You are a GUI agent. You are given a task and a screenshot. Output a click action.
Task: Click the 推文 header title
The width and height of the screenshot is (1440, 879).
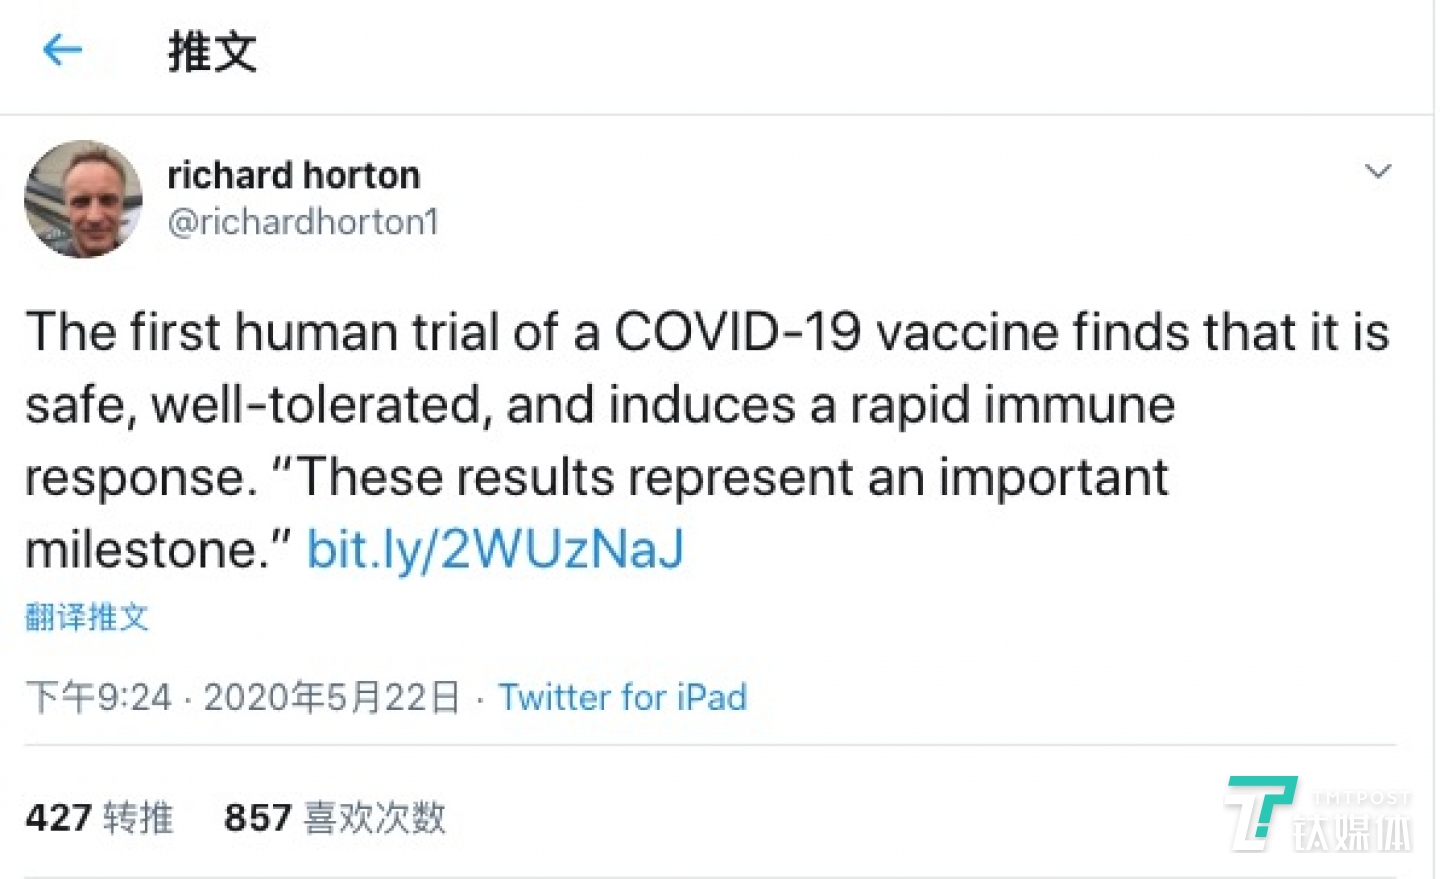point(212,51)
